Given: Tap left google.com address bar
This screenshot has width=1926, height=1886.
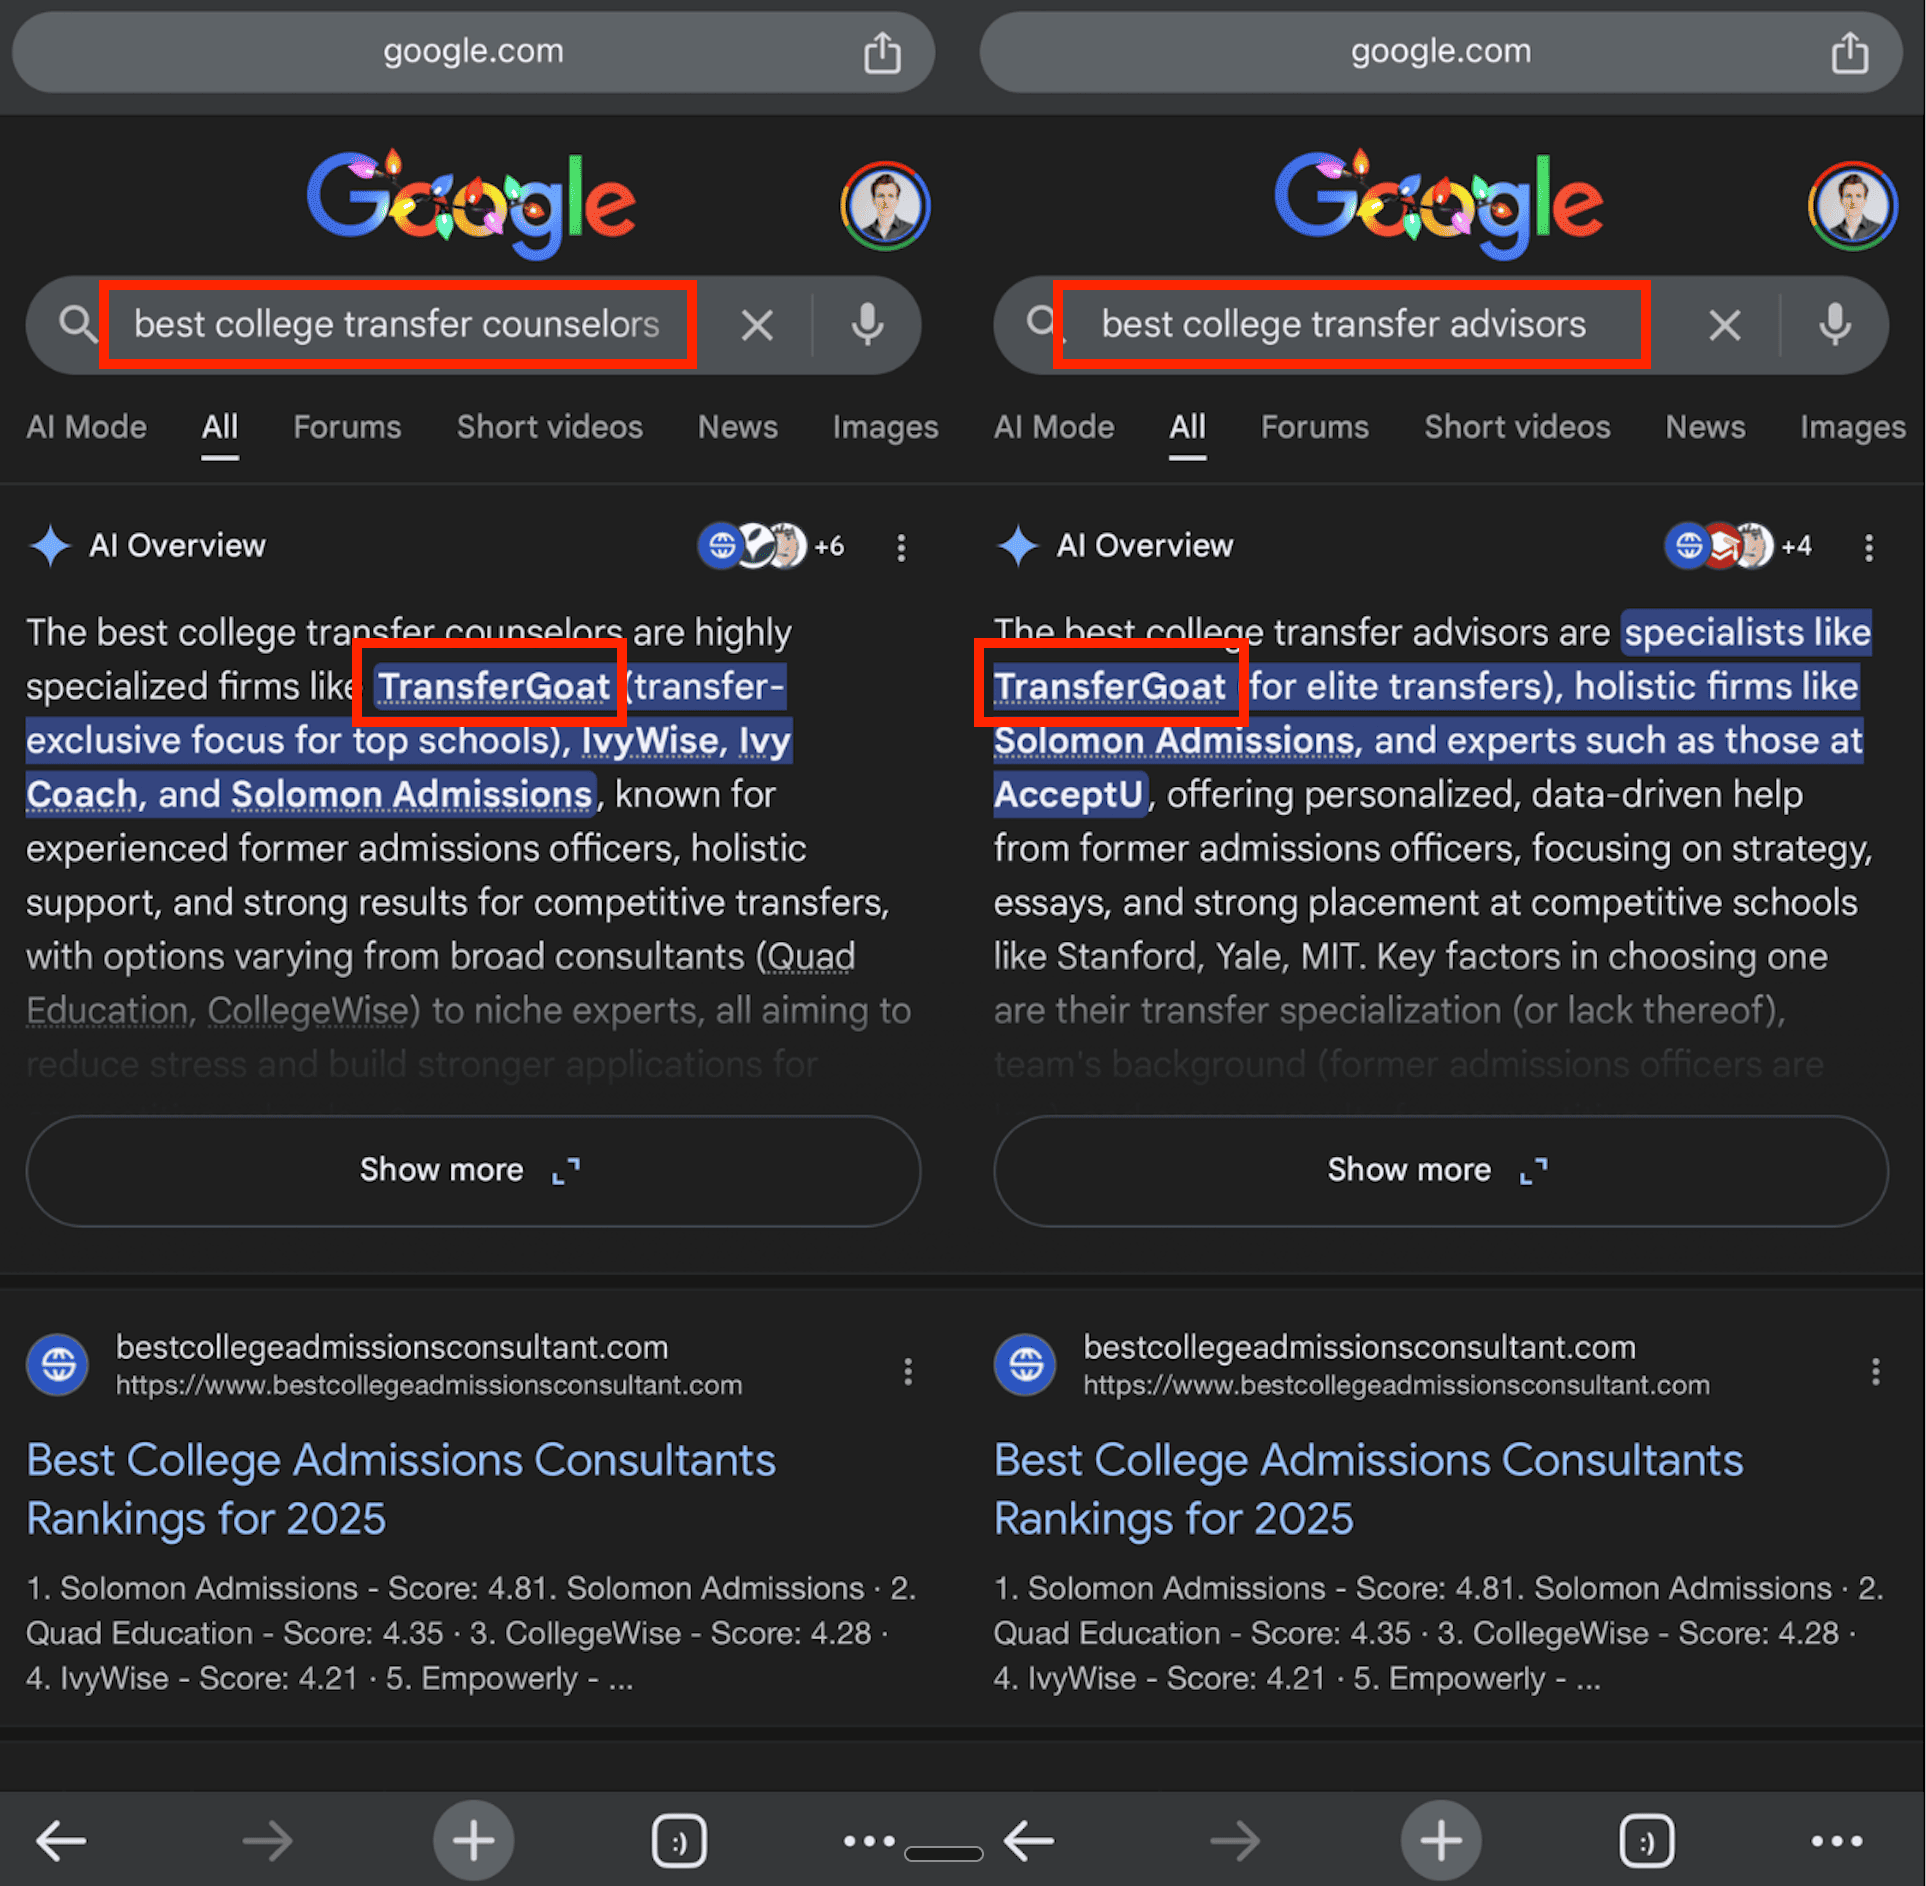Looking at the screenshot, I should point(473,52).
